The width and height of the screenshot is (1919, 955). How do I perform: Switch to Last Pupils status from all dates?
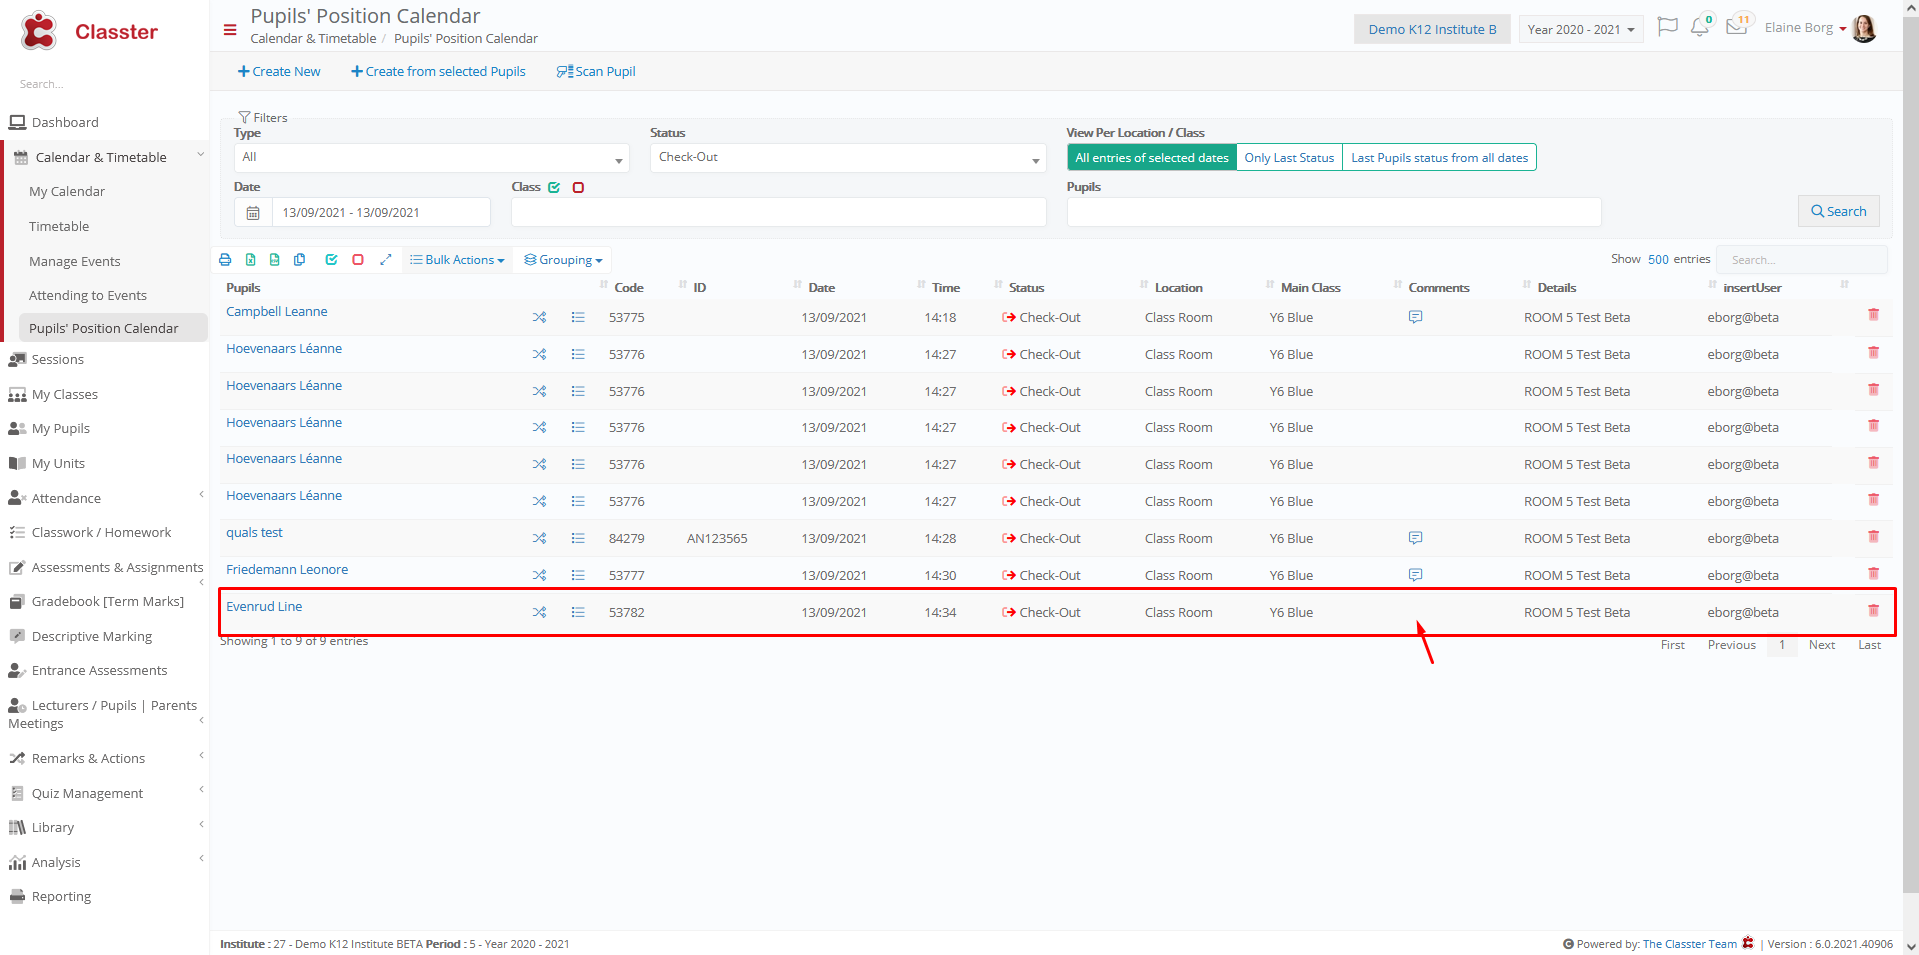(x=1439, y=158)
